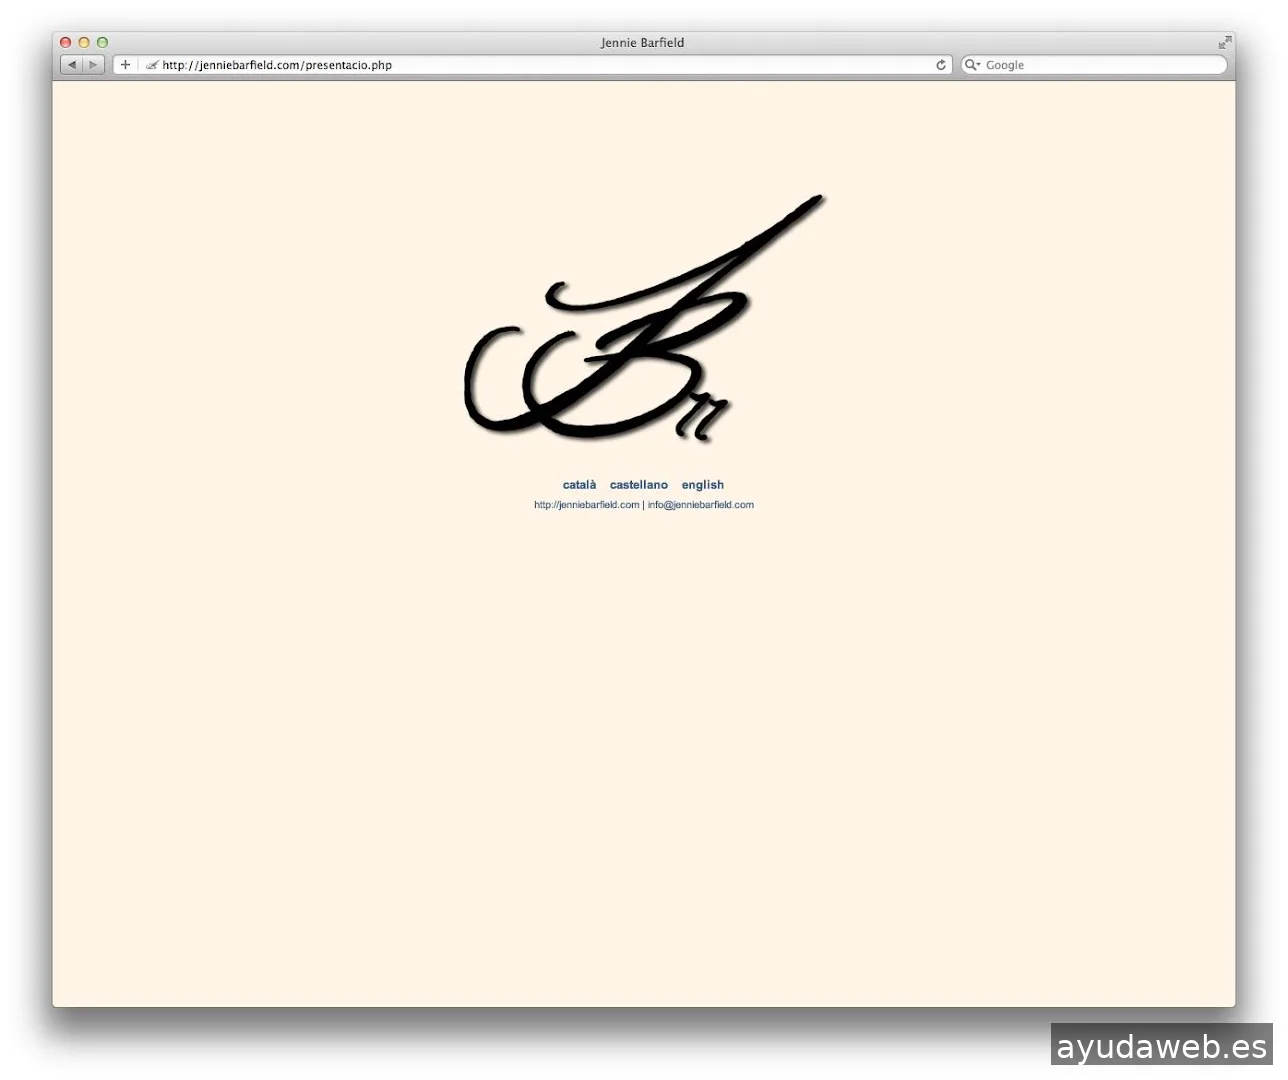Switch to the english language link

point(702,485)
